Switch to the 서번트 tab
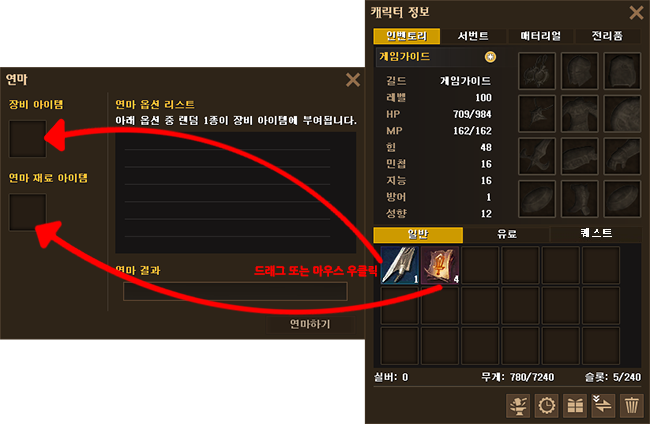The width and height of the screenshot is (650, 424). coord(473,36)
